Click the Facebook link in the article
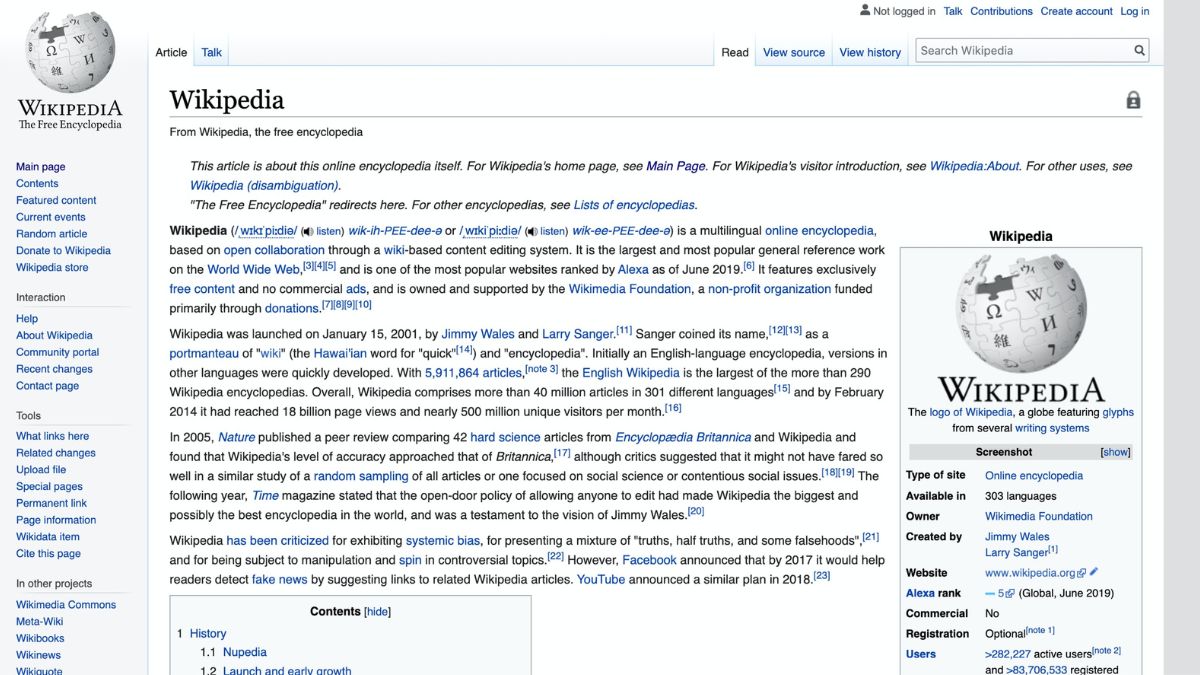 coord(650,560)
